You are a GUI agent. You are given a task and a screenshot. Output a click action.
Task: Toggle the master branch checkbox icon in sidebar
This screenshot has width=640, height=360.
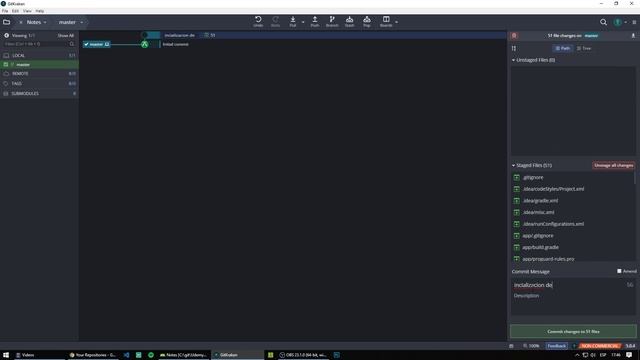coord(6,64)
